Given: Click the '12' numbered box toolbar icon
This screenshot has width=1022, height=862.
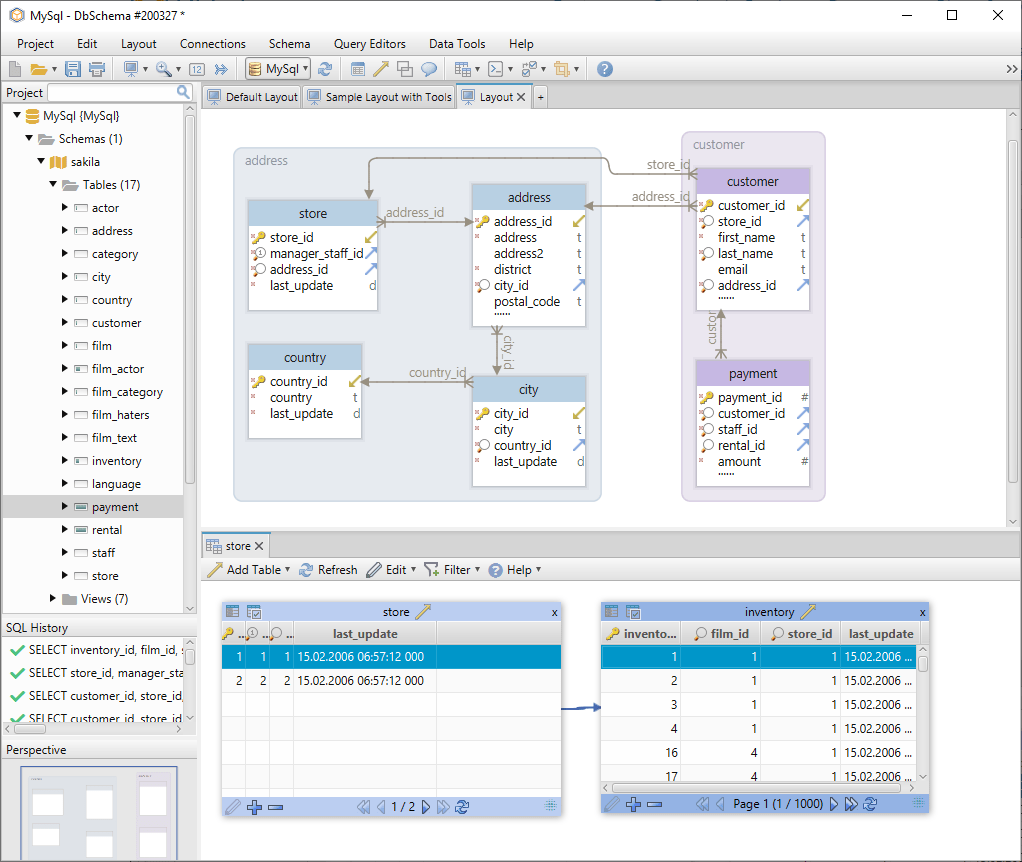Looking at the screenshot, I should tap(197, 69).
